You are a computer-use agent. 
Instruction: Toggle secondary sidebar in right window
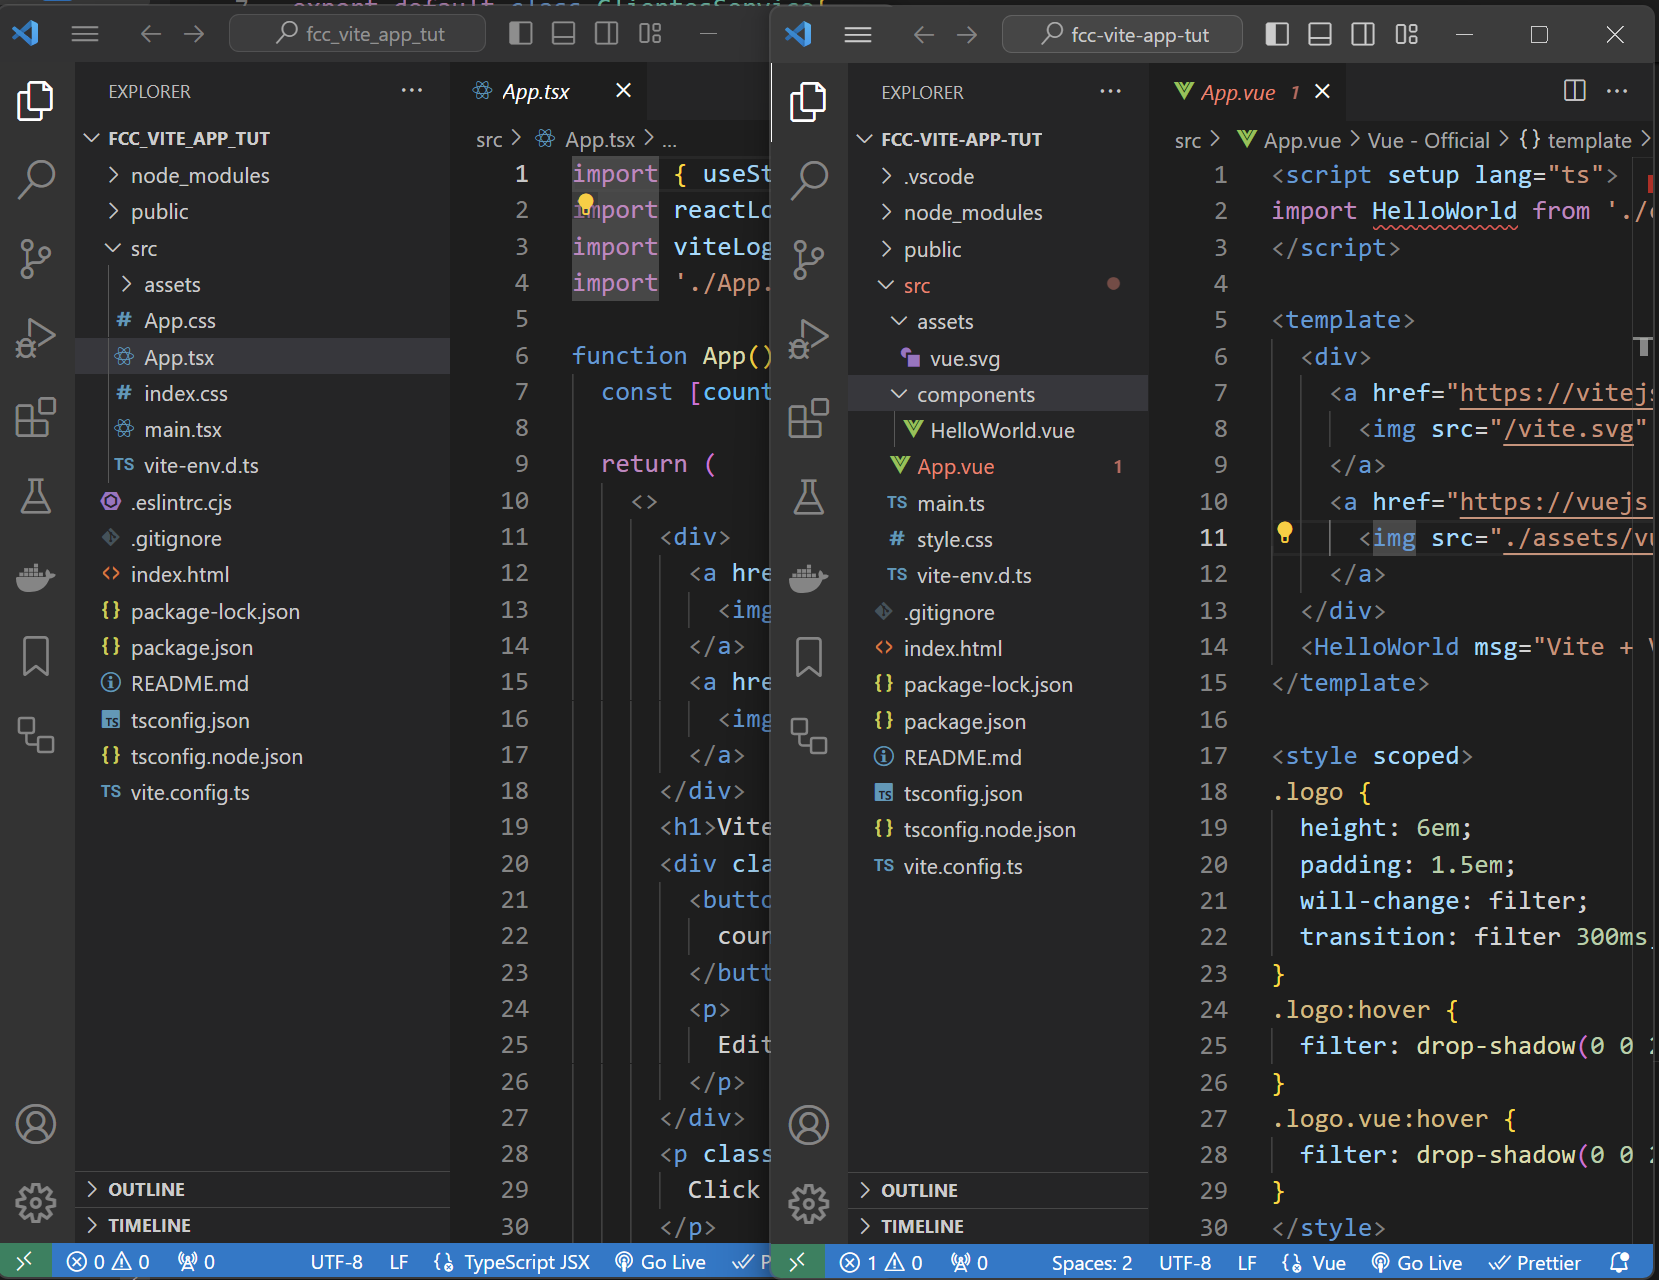click(x=1363, y=35)
